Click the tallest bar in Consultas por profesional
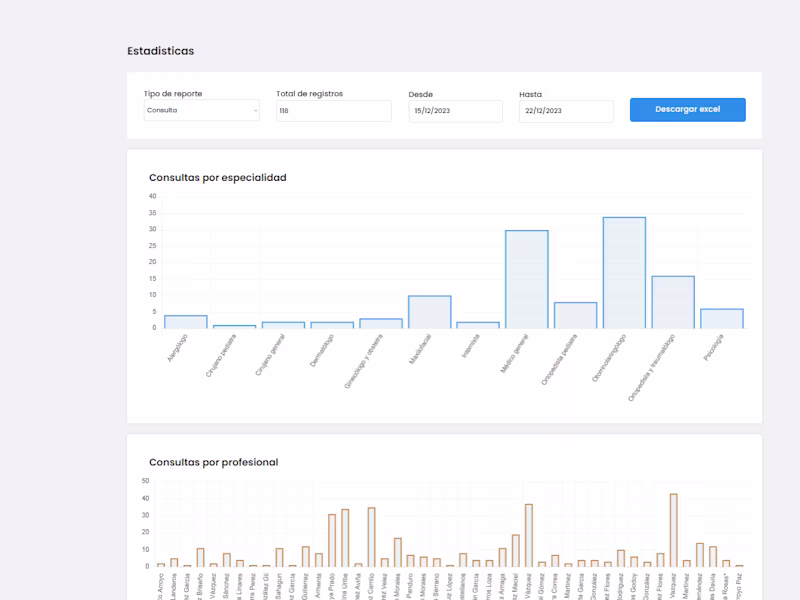 (x=673, y=530)
